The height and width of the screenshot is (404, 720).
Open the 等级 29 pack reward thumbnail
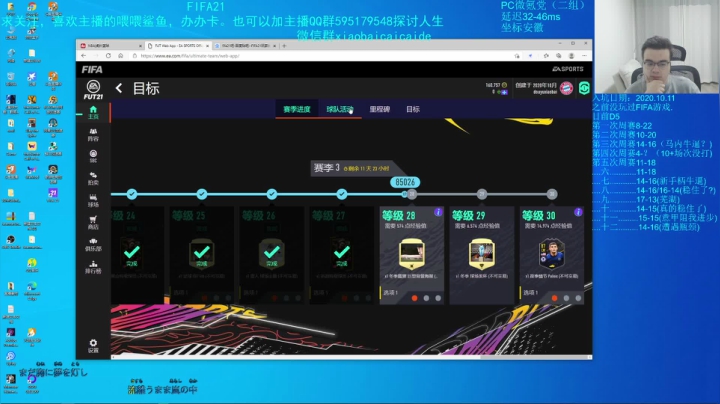coord(482,253)
